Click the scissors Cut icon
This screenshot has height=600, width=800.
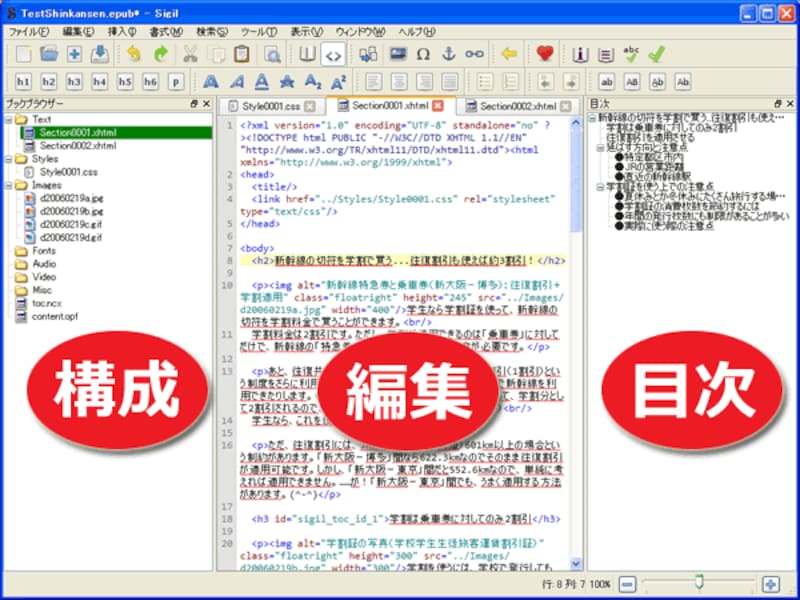(x=190, y=54)
